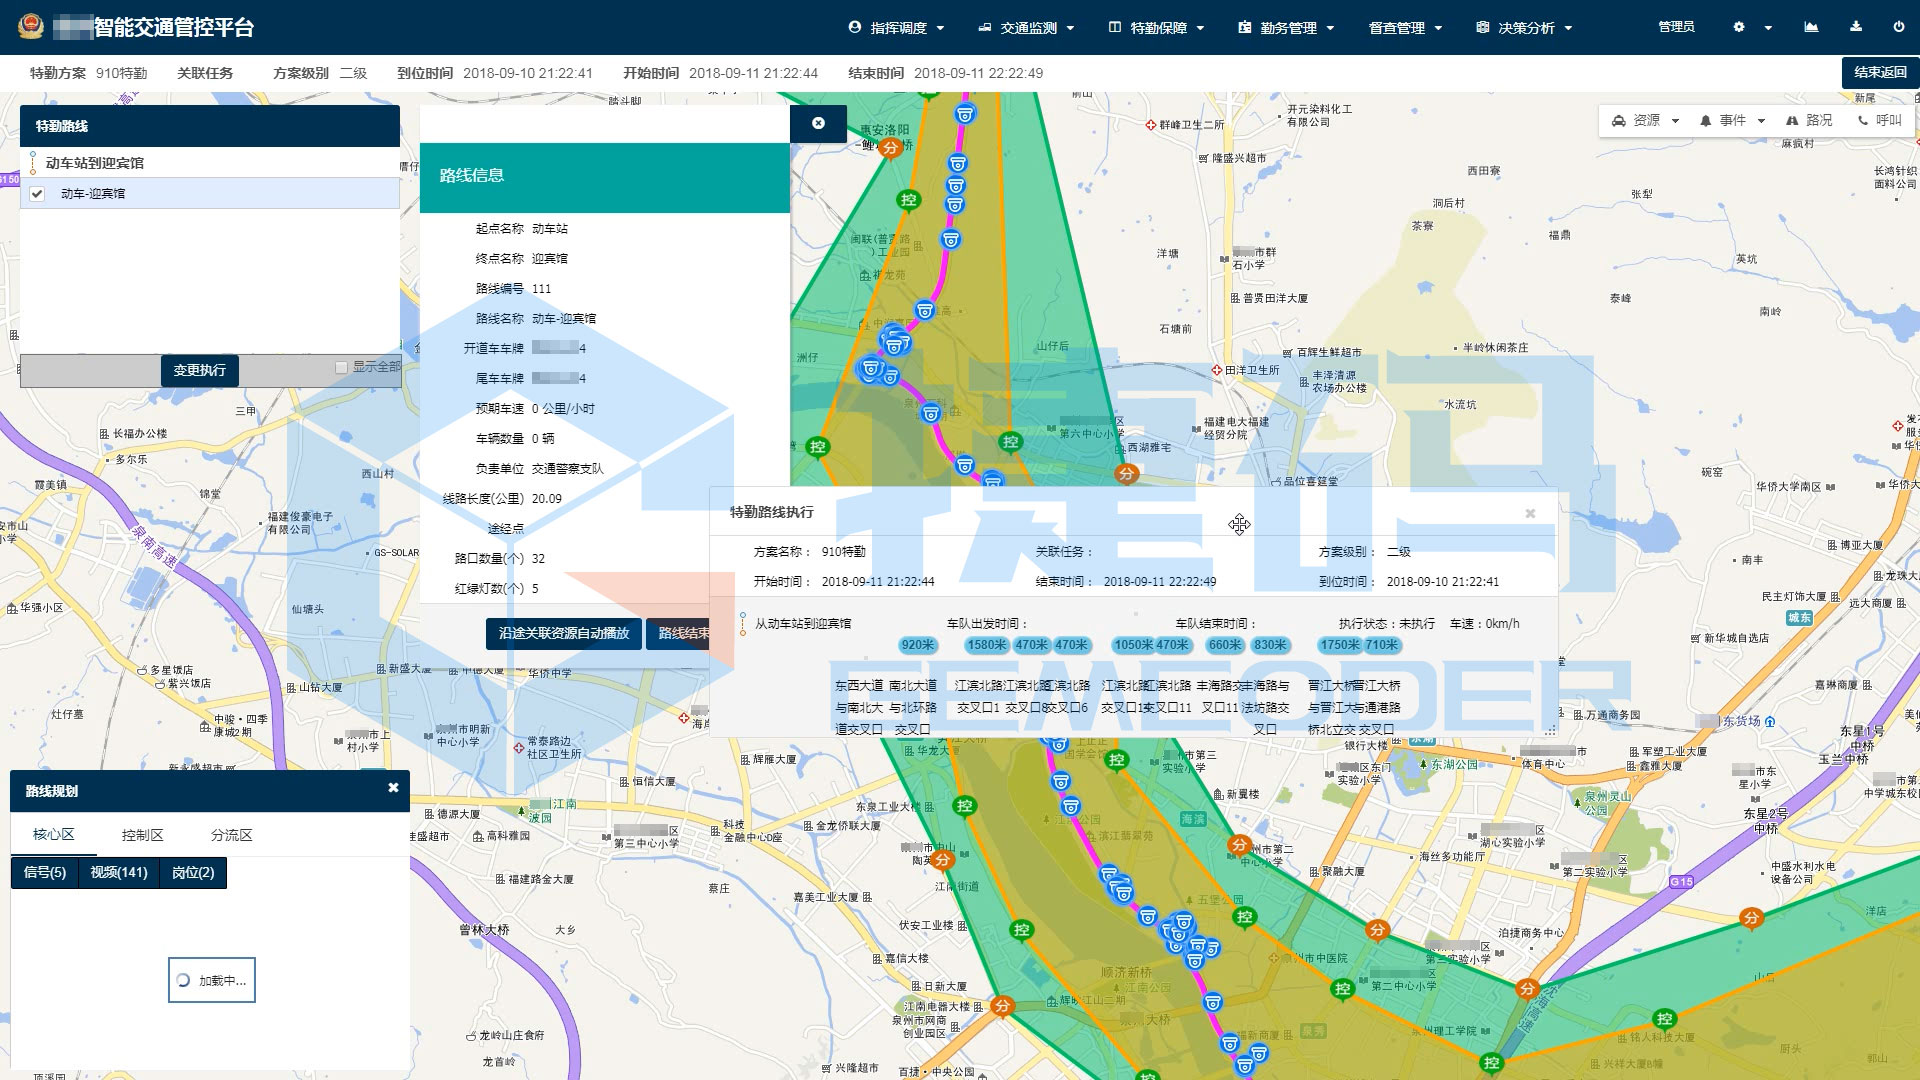Click the 结束返回 button
Screen dimensions: 1920x1080
pos(1880,72)
